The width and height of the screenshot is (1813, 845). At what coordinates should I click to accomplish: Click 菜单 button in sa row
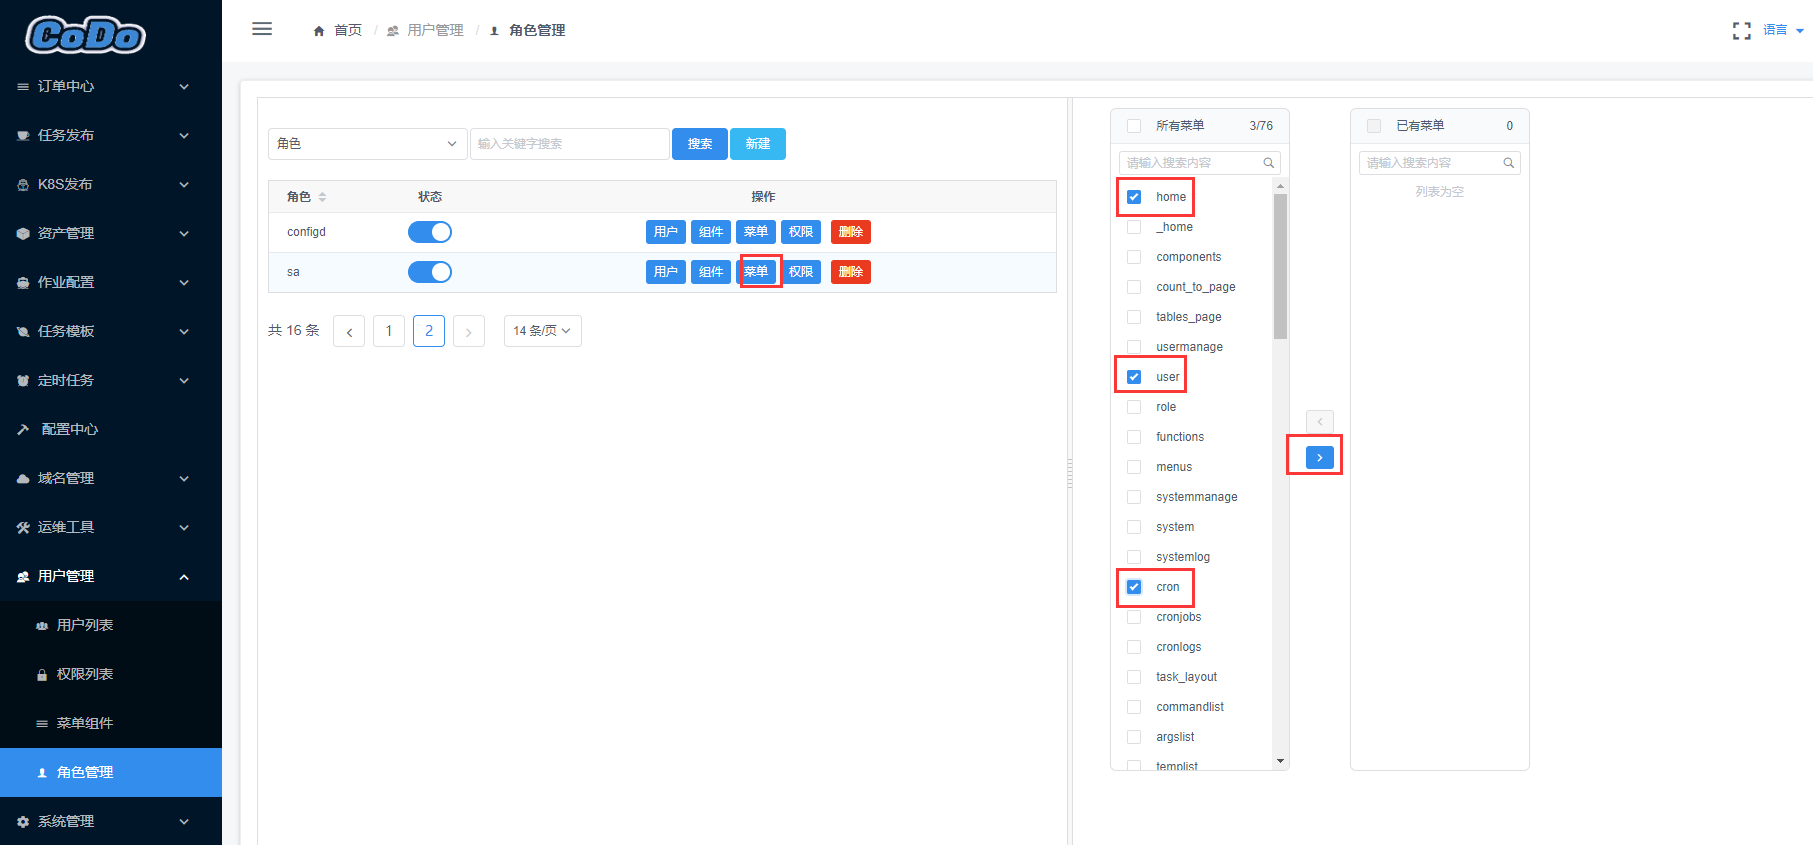click(756, 272)
